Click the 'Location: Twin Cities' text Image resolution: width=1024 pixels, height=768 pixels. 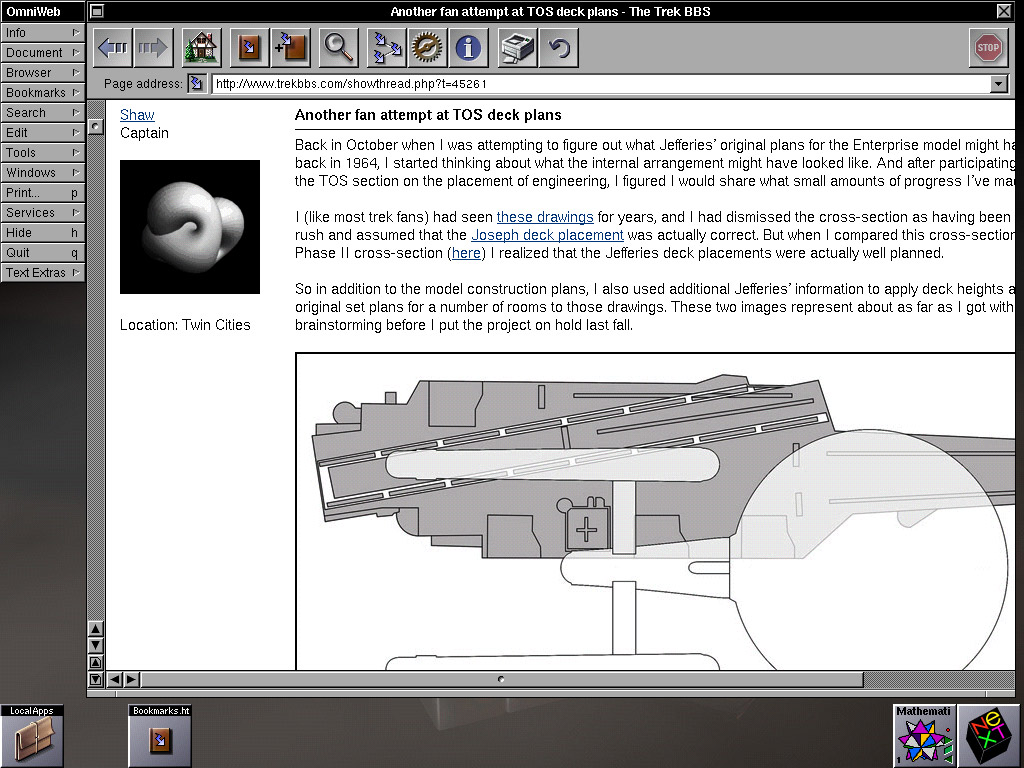185,325
